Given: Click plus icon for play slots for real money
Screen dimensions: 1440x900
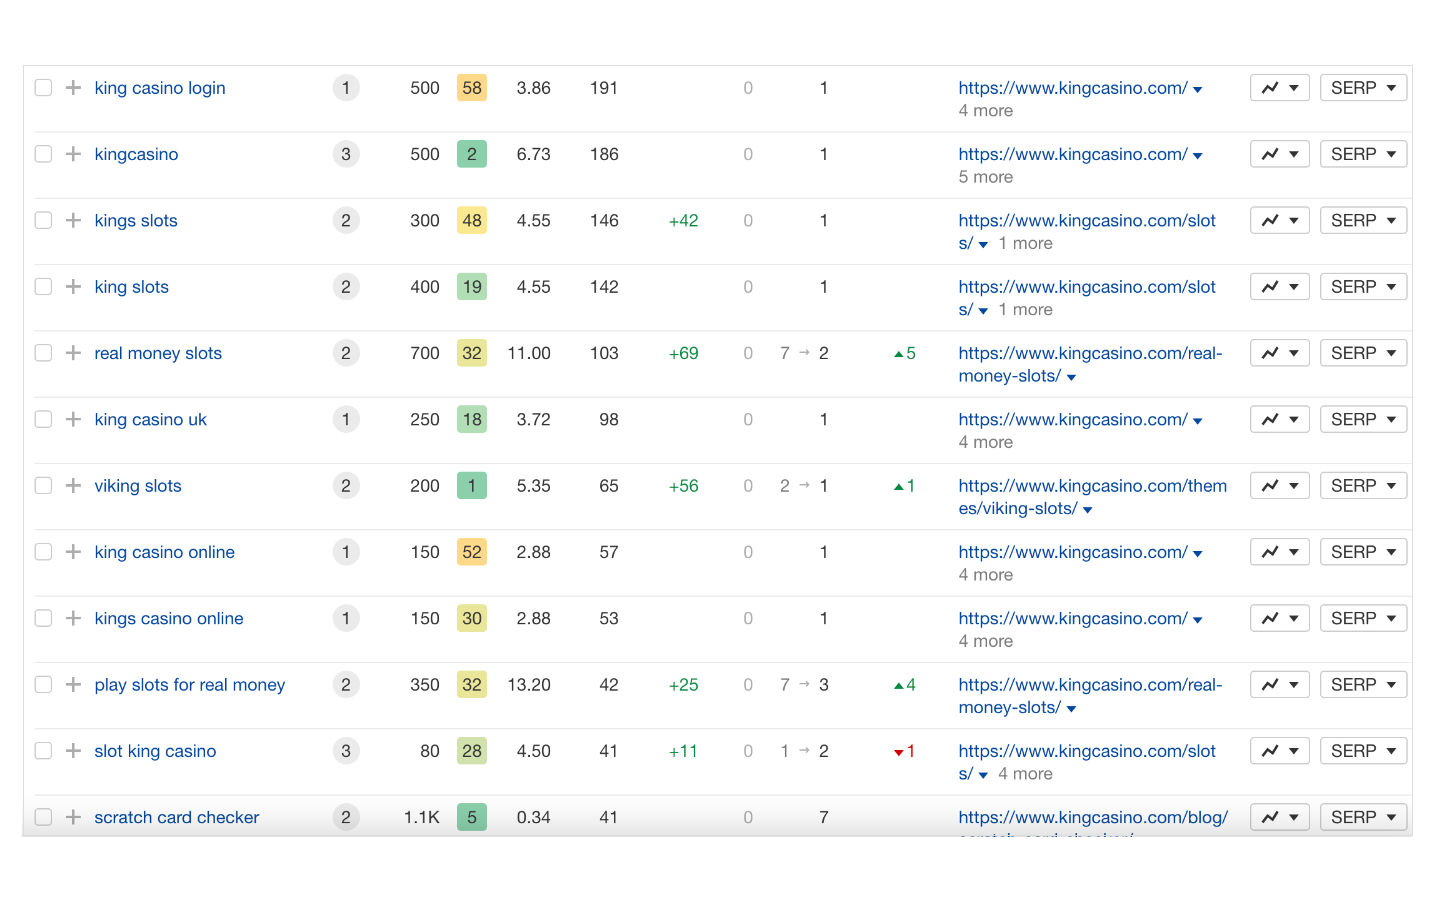Looking at the screenshot, I should coord(73,685).
